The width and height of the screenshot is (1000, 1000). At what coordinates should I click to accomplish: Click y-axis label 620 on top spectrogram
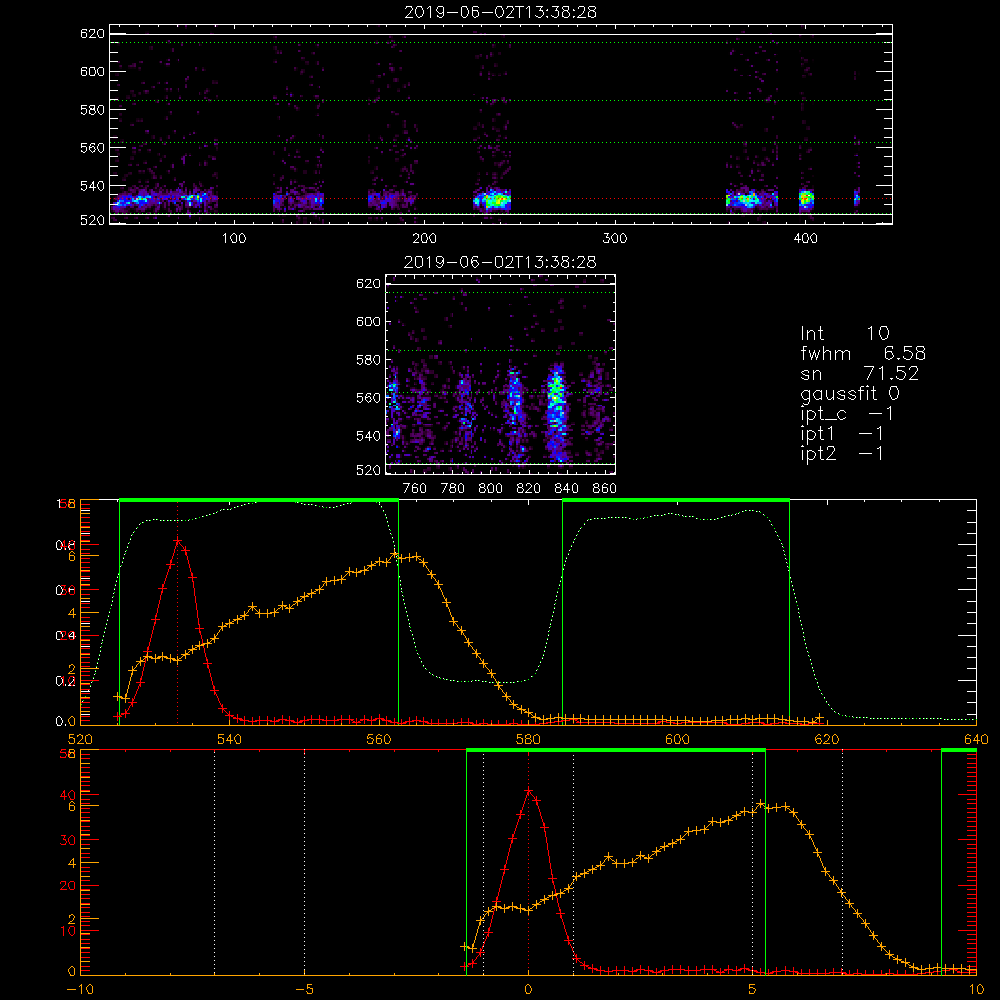click(92, 34)
